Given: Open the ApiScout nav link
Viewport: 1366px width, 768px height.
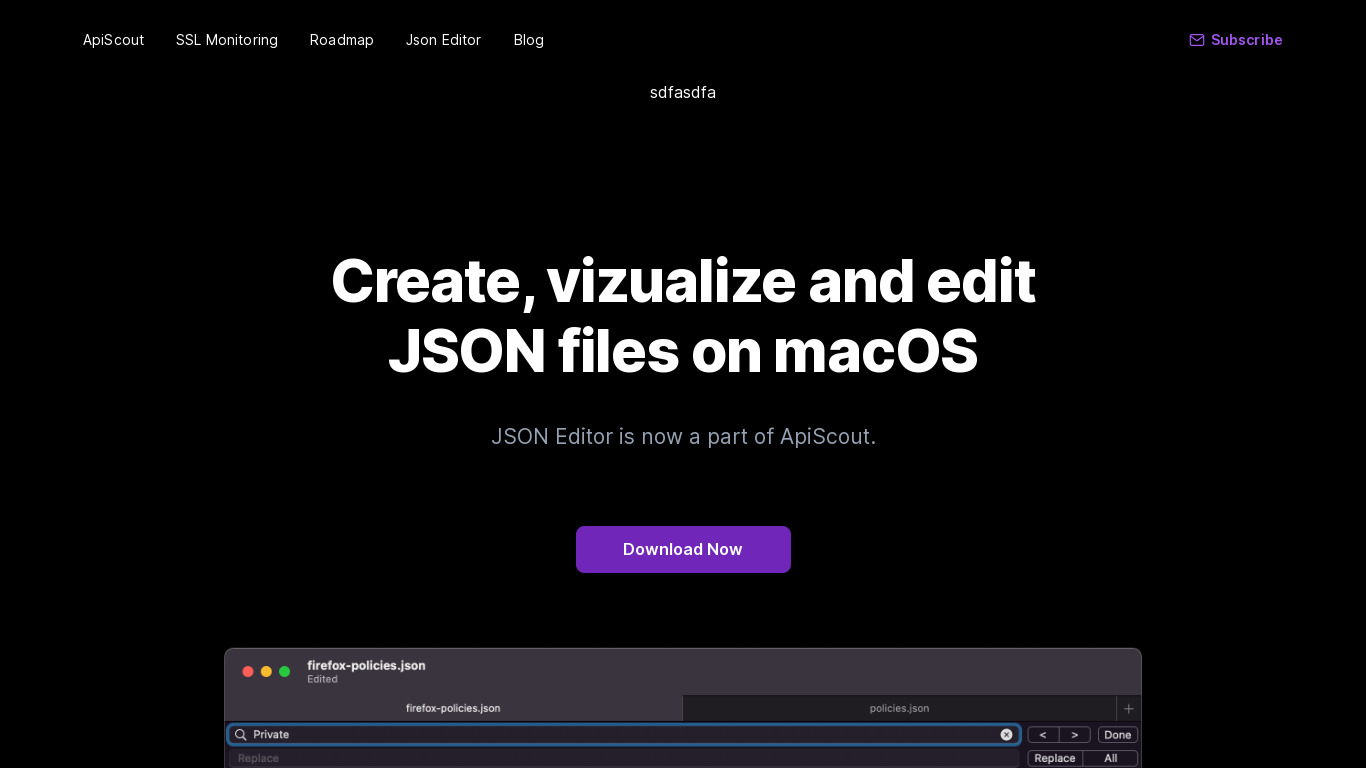Looking at the screenshot, I should coord(113,40).
